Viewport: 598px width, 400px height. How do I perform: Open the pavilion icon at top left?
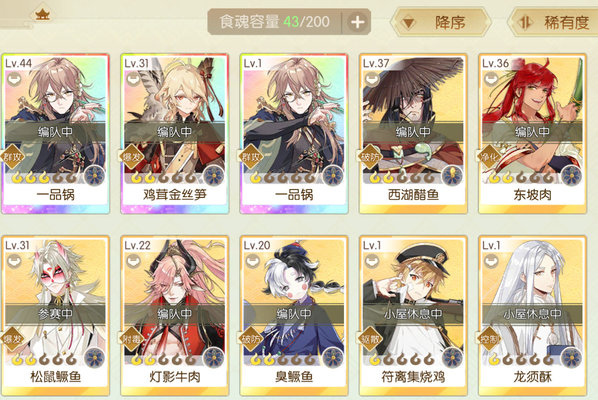point(43,14)
